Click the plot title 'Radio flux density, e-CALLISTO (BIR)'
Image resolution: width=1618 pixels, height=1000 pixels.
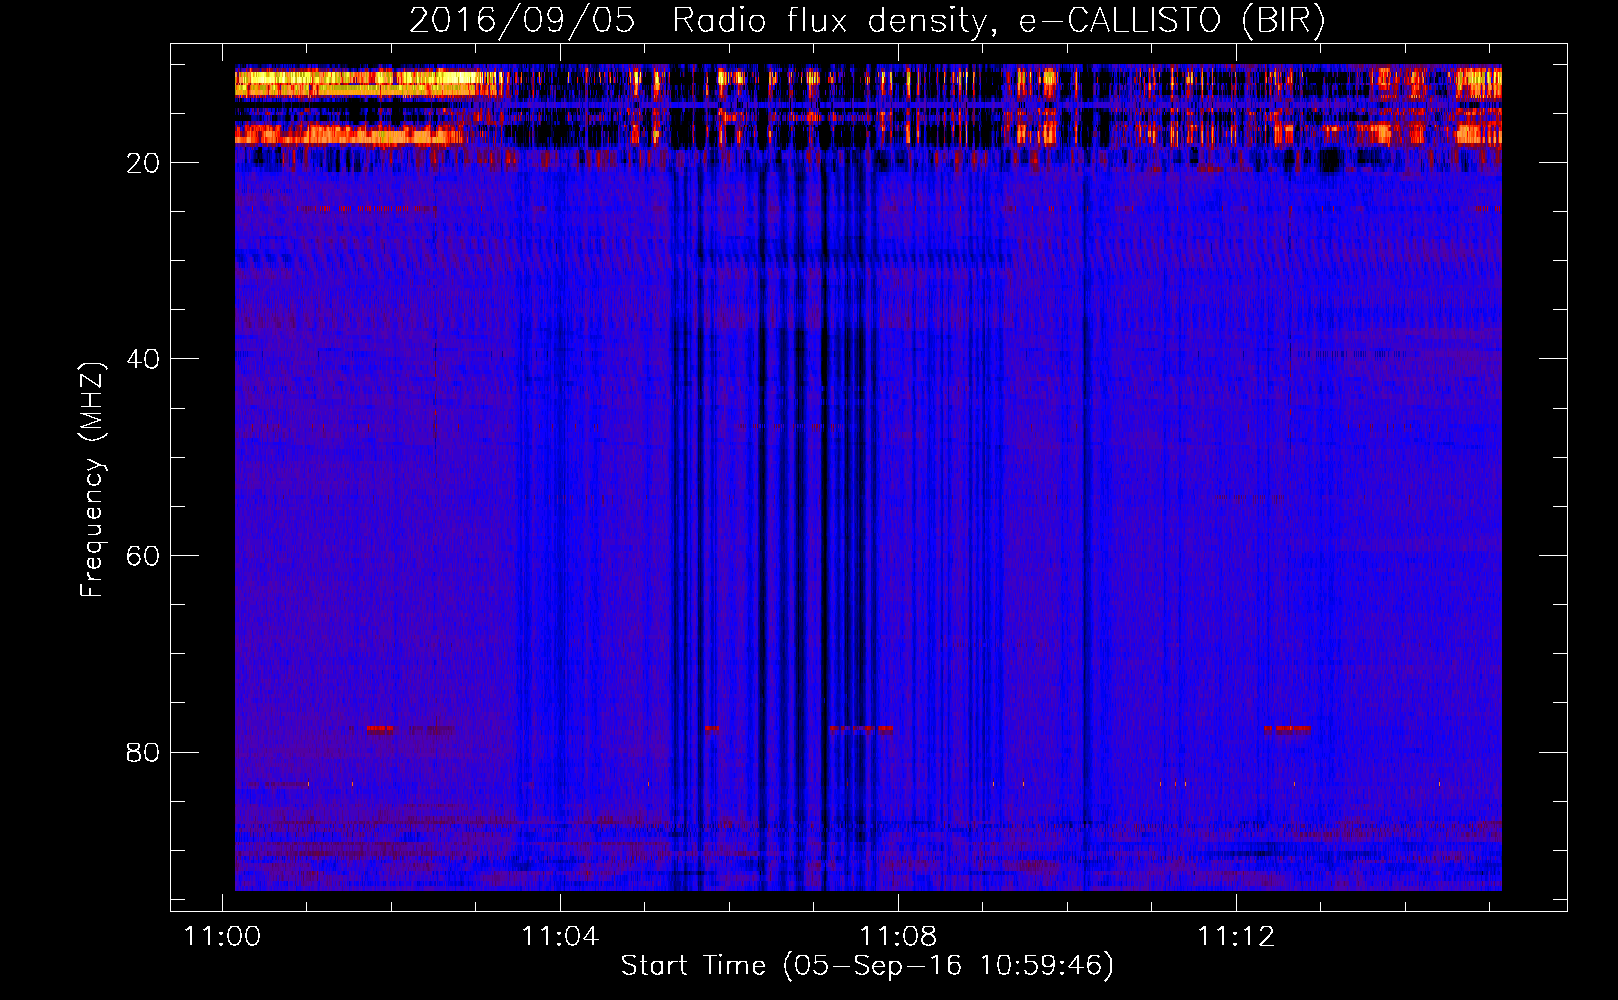click(998, 21)
